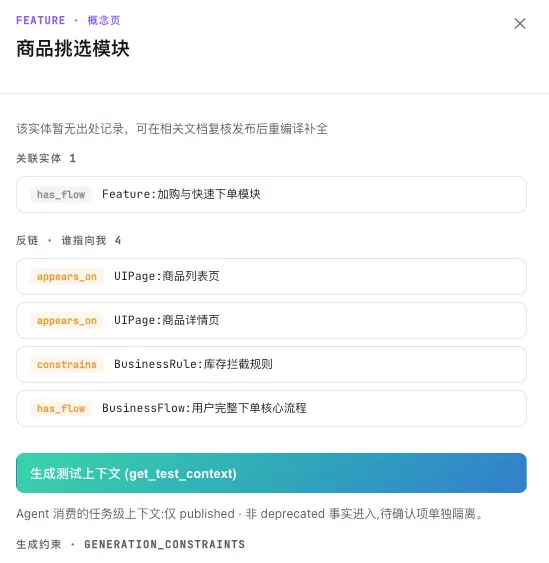The width and height of the screenshot is (549, 563).
Task: Click the orange constrains tag
Action: [67, 364]
